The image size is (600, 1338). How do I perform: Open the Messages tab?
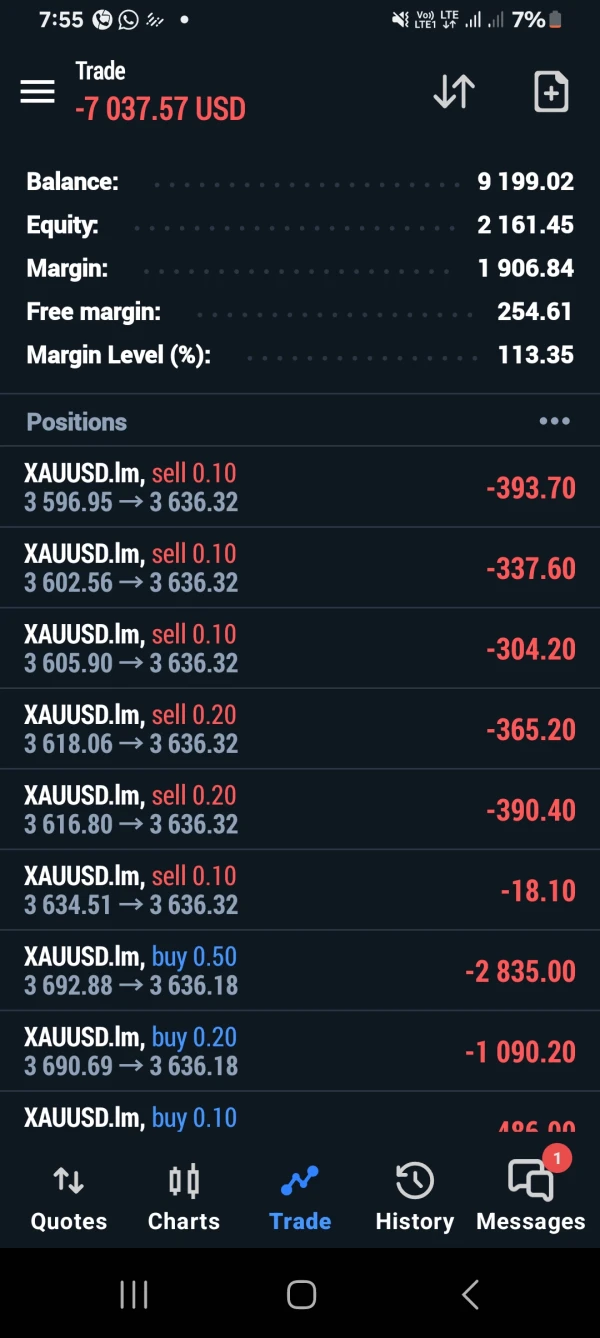coord(530,1198)
